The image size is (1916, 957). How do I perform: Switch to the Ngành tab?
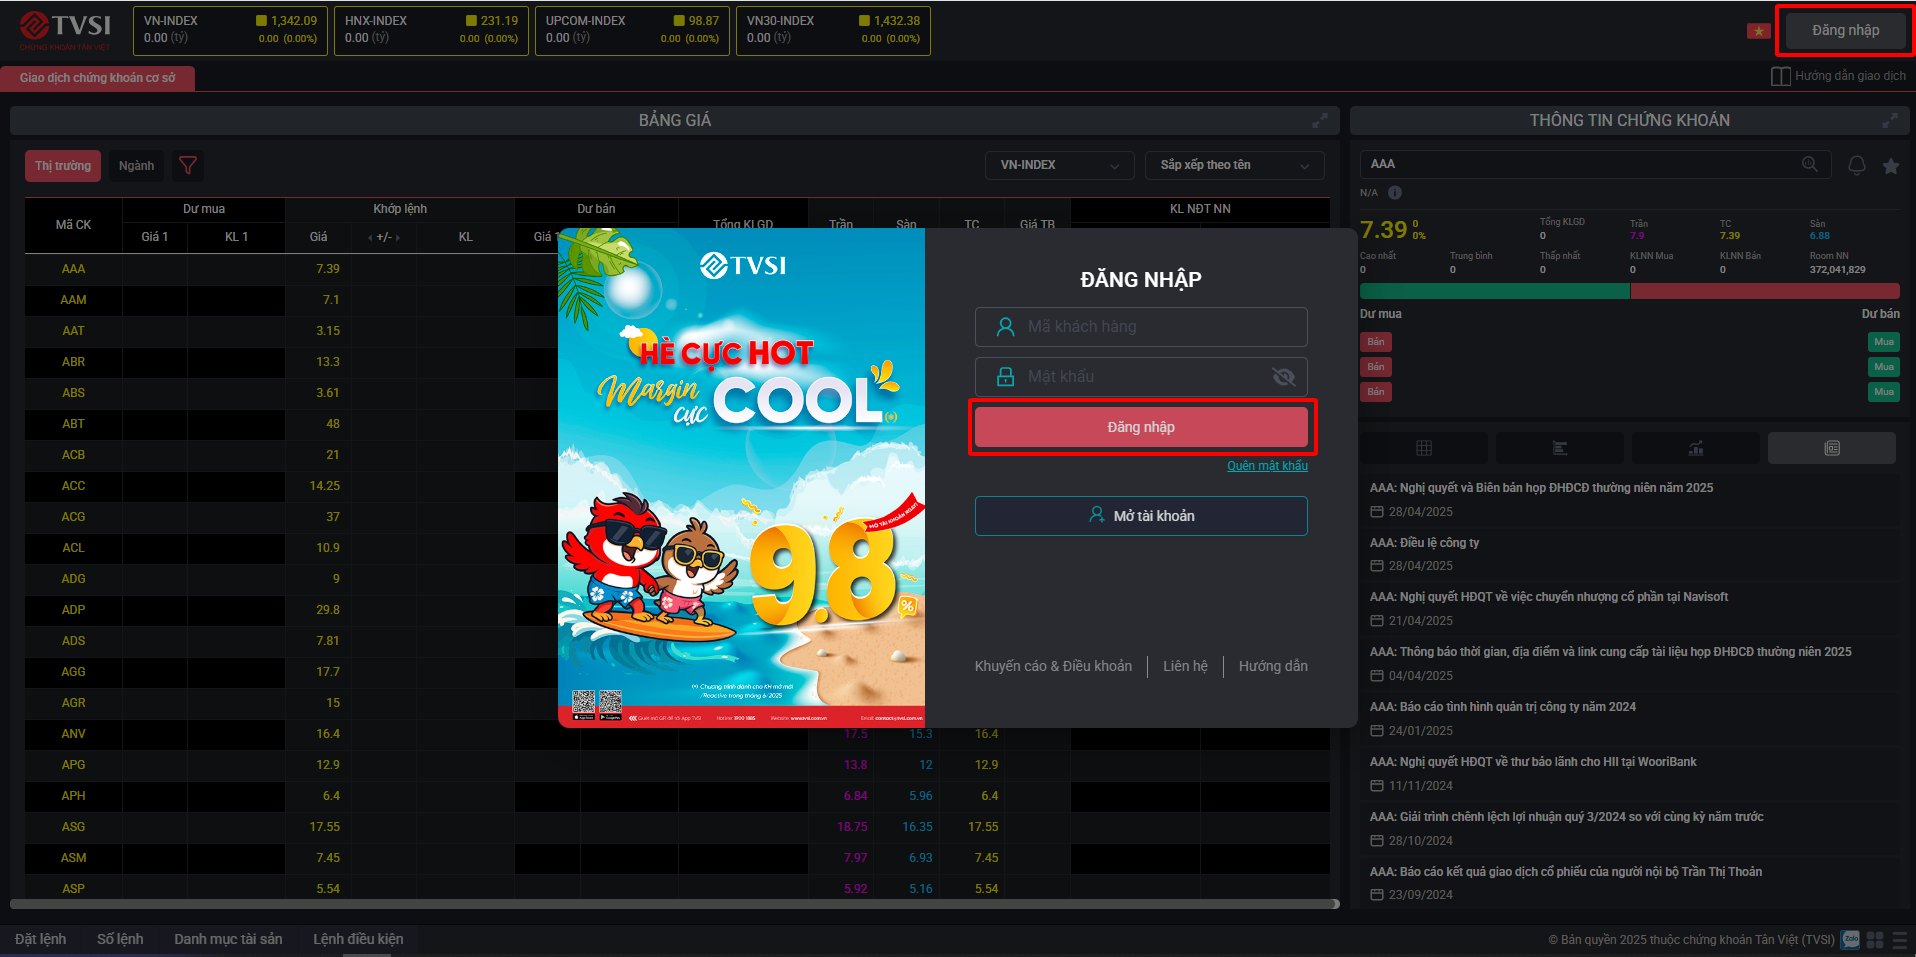pos(136,166)
